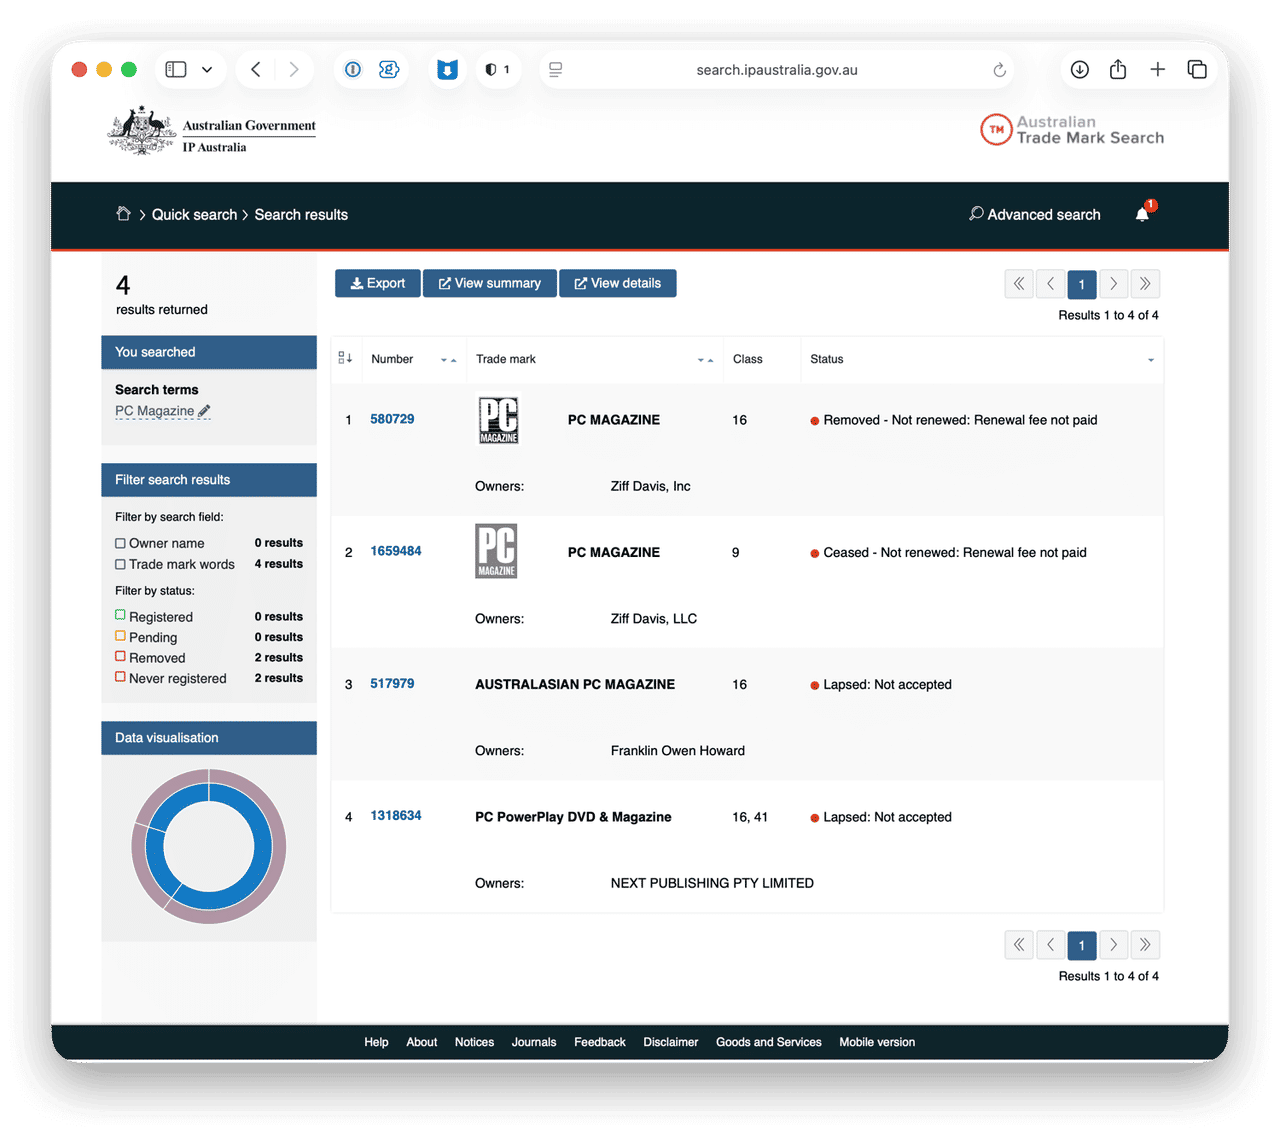This screenshot has height=1143, width=1280.
Task: Click the search.ipaustralia.gov.au address bar
Action: (777, 70)
